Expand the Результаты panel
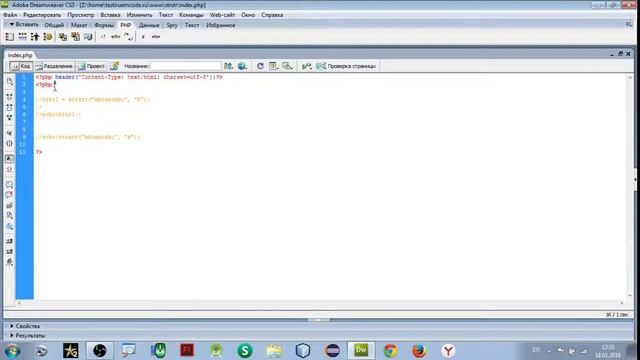 [11, 336]
